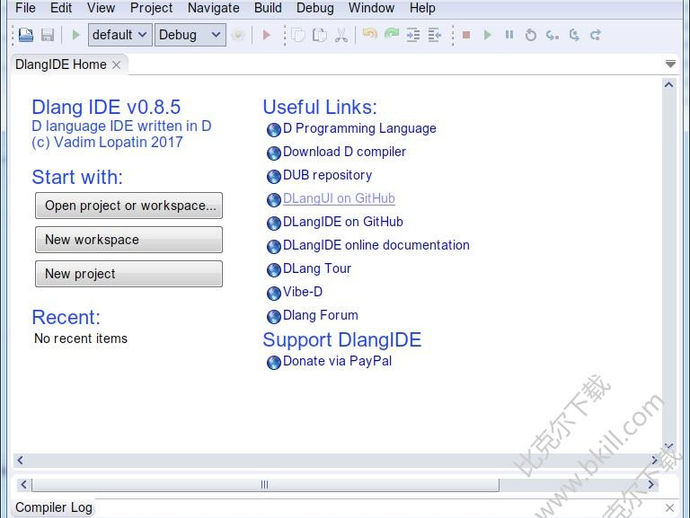Open the Project menu
This screenshot has width=690, height=518.
[151, 8]
